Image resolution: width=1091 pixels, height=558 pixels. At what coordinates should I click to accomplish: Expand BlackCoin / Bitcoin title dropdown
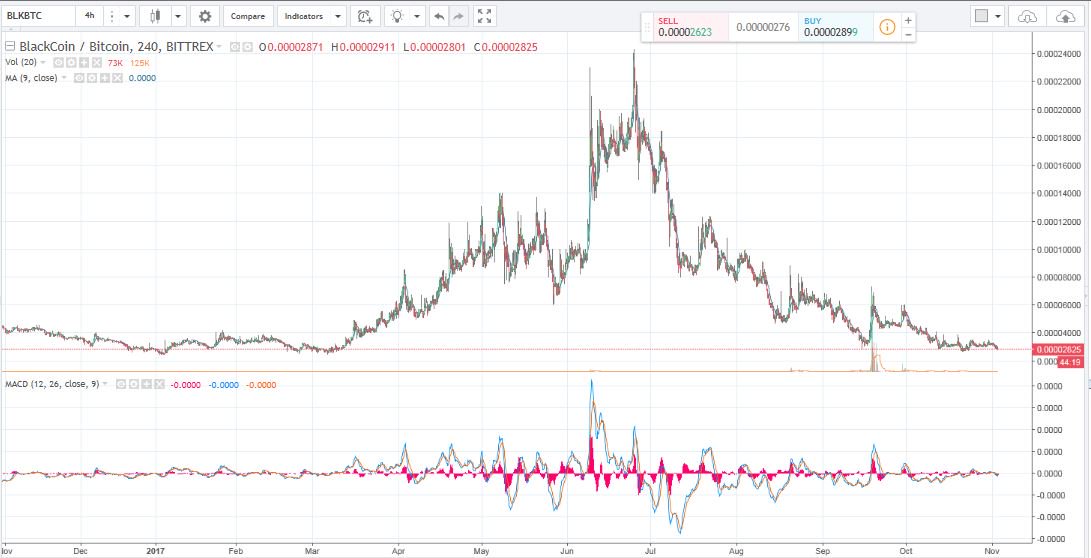[219, 47]
